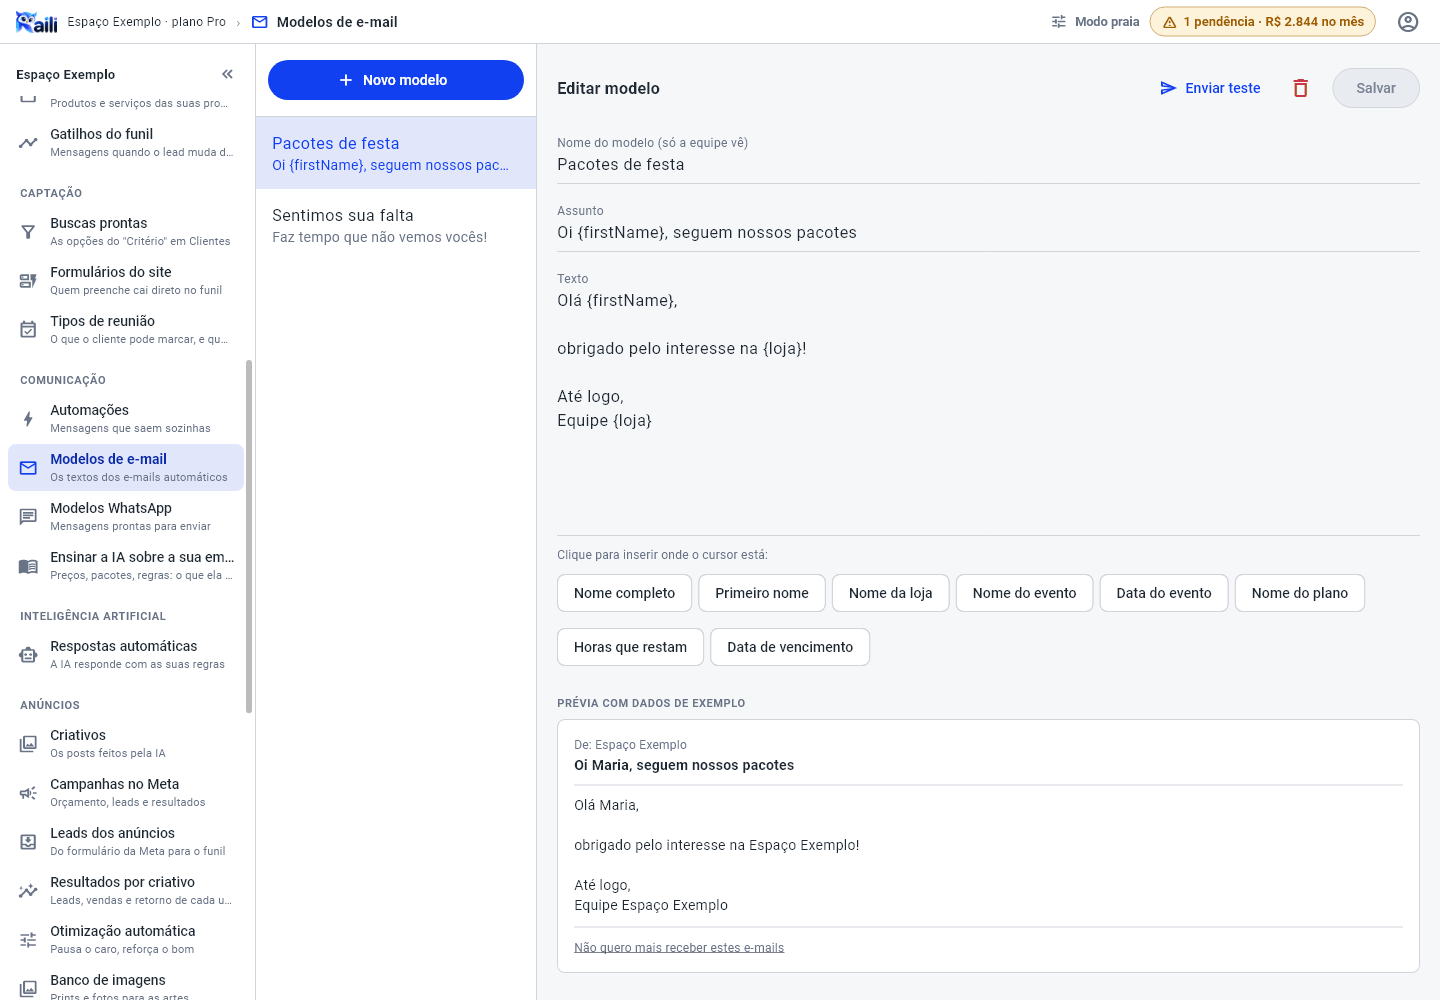Screen dimensions: 1440x1000
Task: Click the Automações lightning bolt icon
Action: 28,419
